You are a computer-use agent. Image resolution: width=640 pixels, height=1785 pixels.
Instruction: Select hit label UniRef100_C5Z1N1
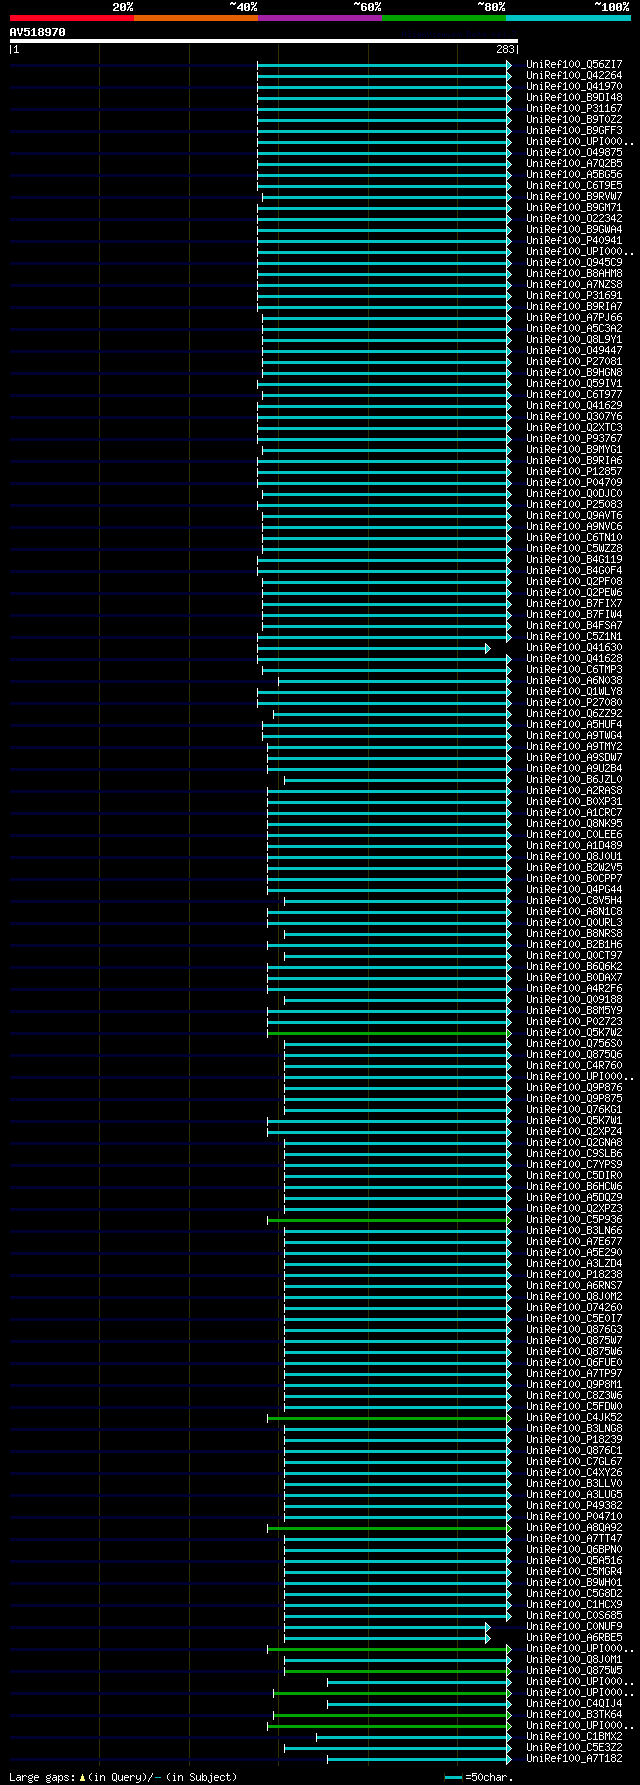(x=574, y=636)
